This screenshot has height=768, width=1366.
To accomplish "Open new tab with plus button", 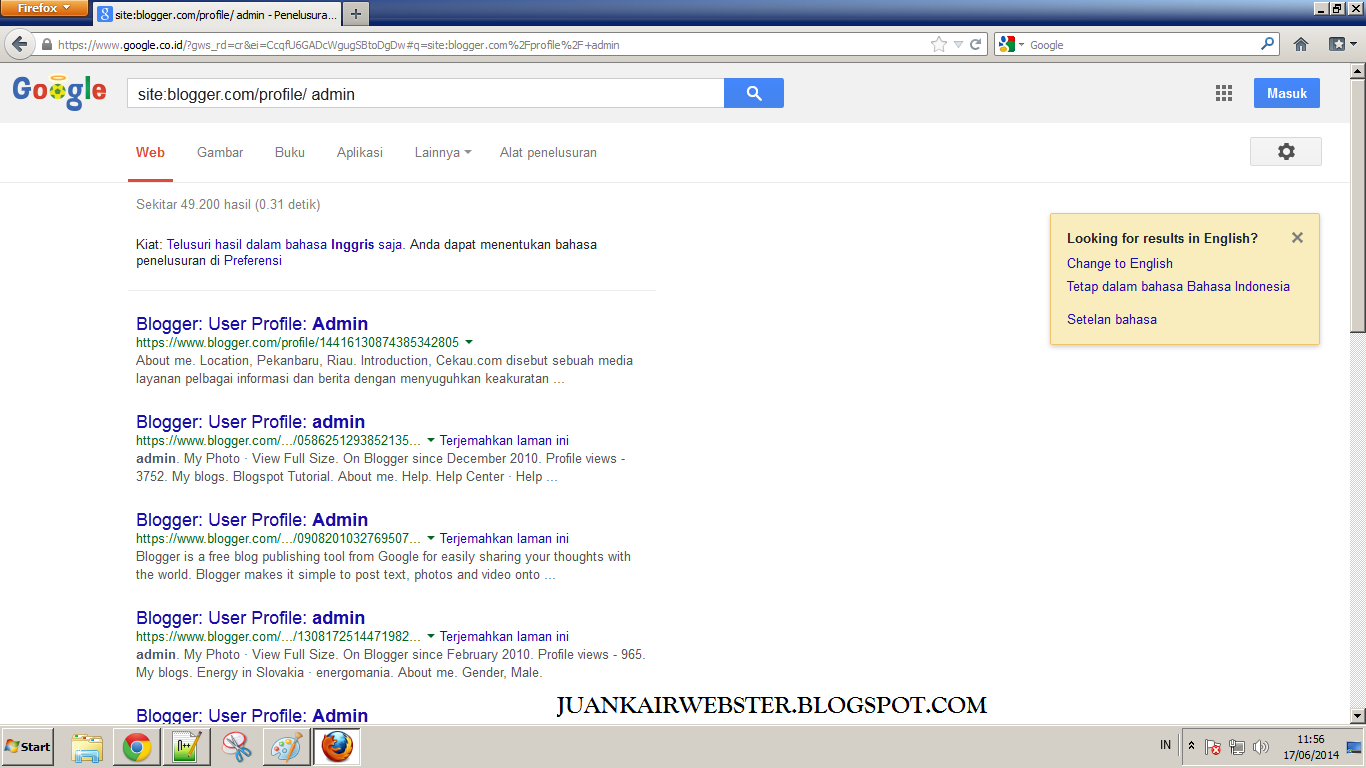I will (355, 14).
